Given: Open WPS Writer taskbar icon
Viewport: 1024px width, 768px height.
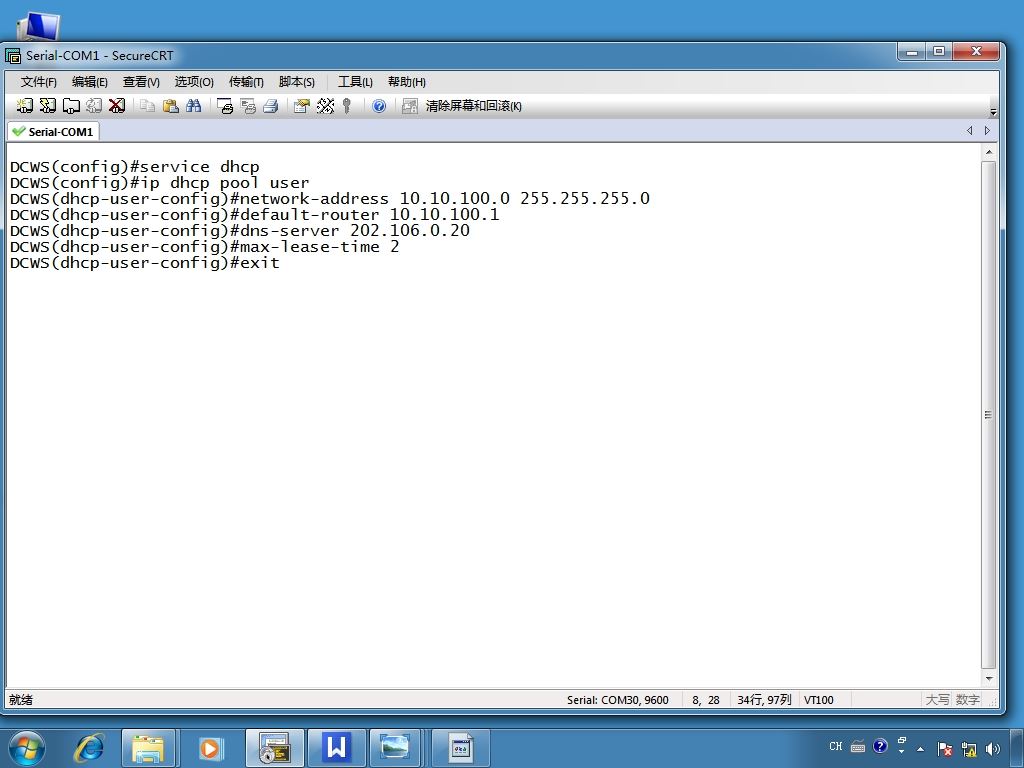Looking at the screenshot, I should click(x=336, y=748).
